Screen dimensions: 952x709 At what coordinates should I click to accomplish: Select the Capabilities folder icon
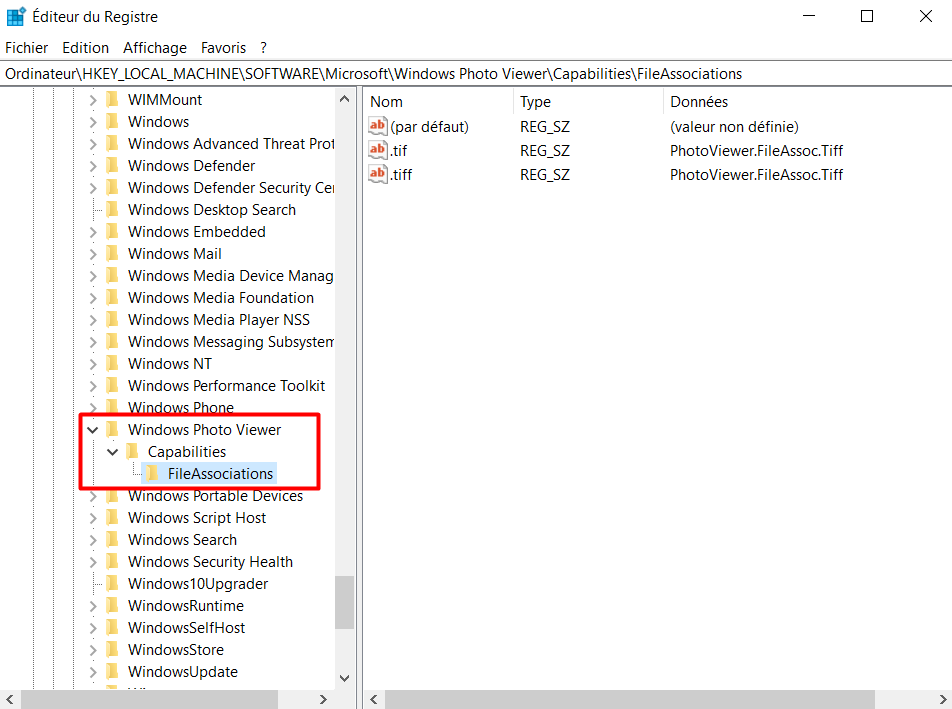click(x=132, y=451)
